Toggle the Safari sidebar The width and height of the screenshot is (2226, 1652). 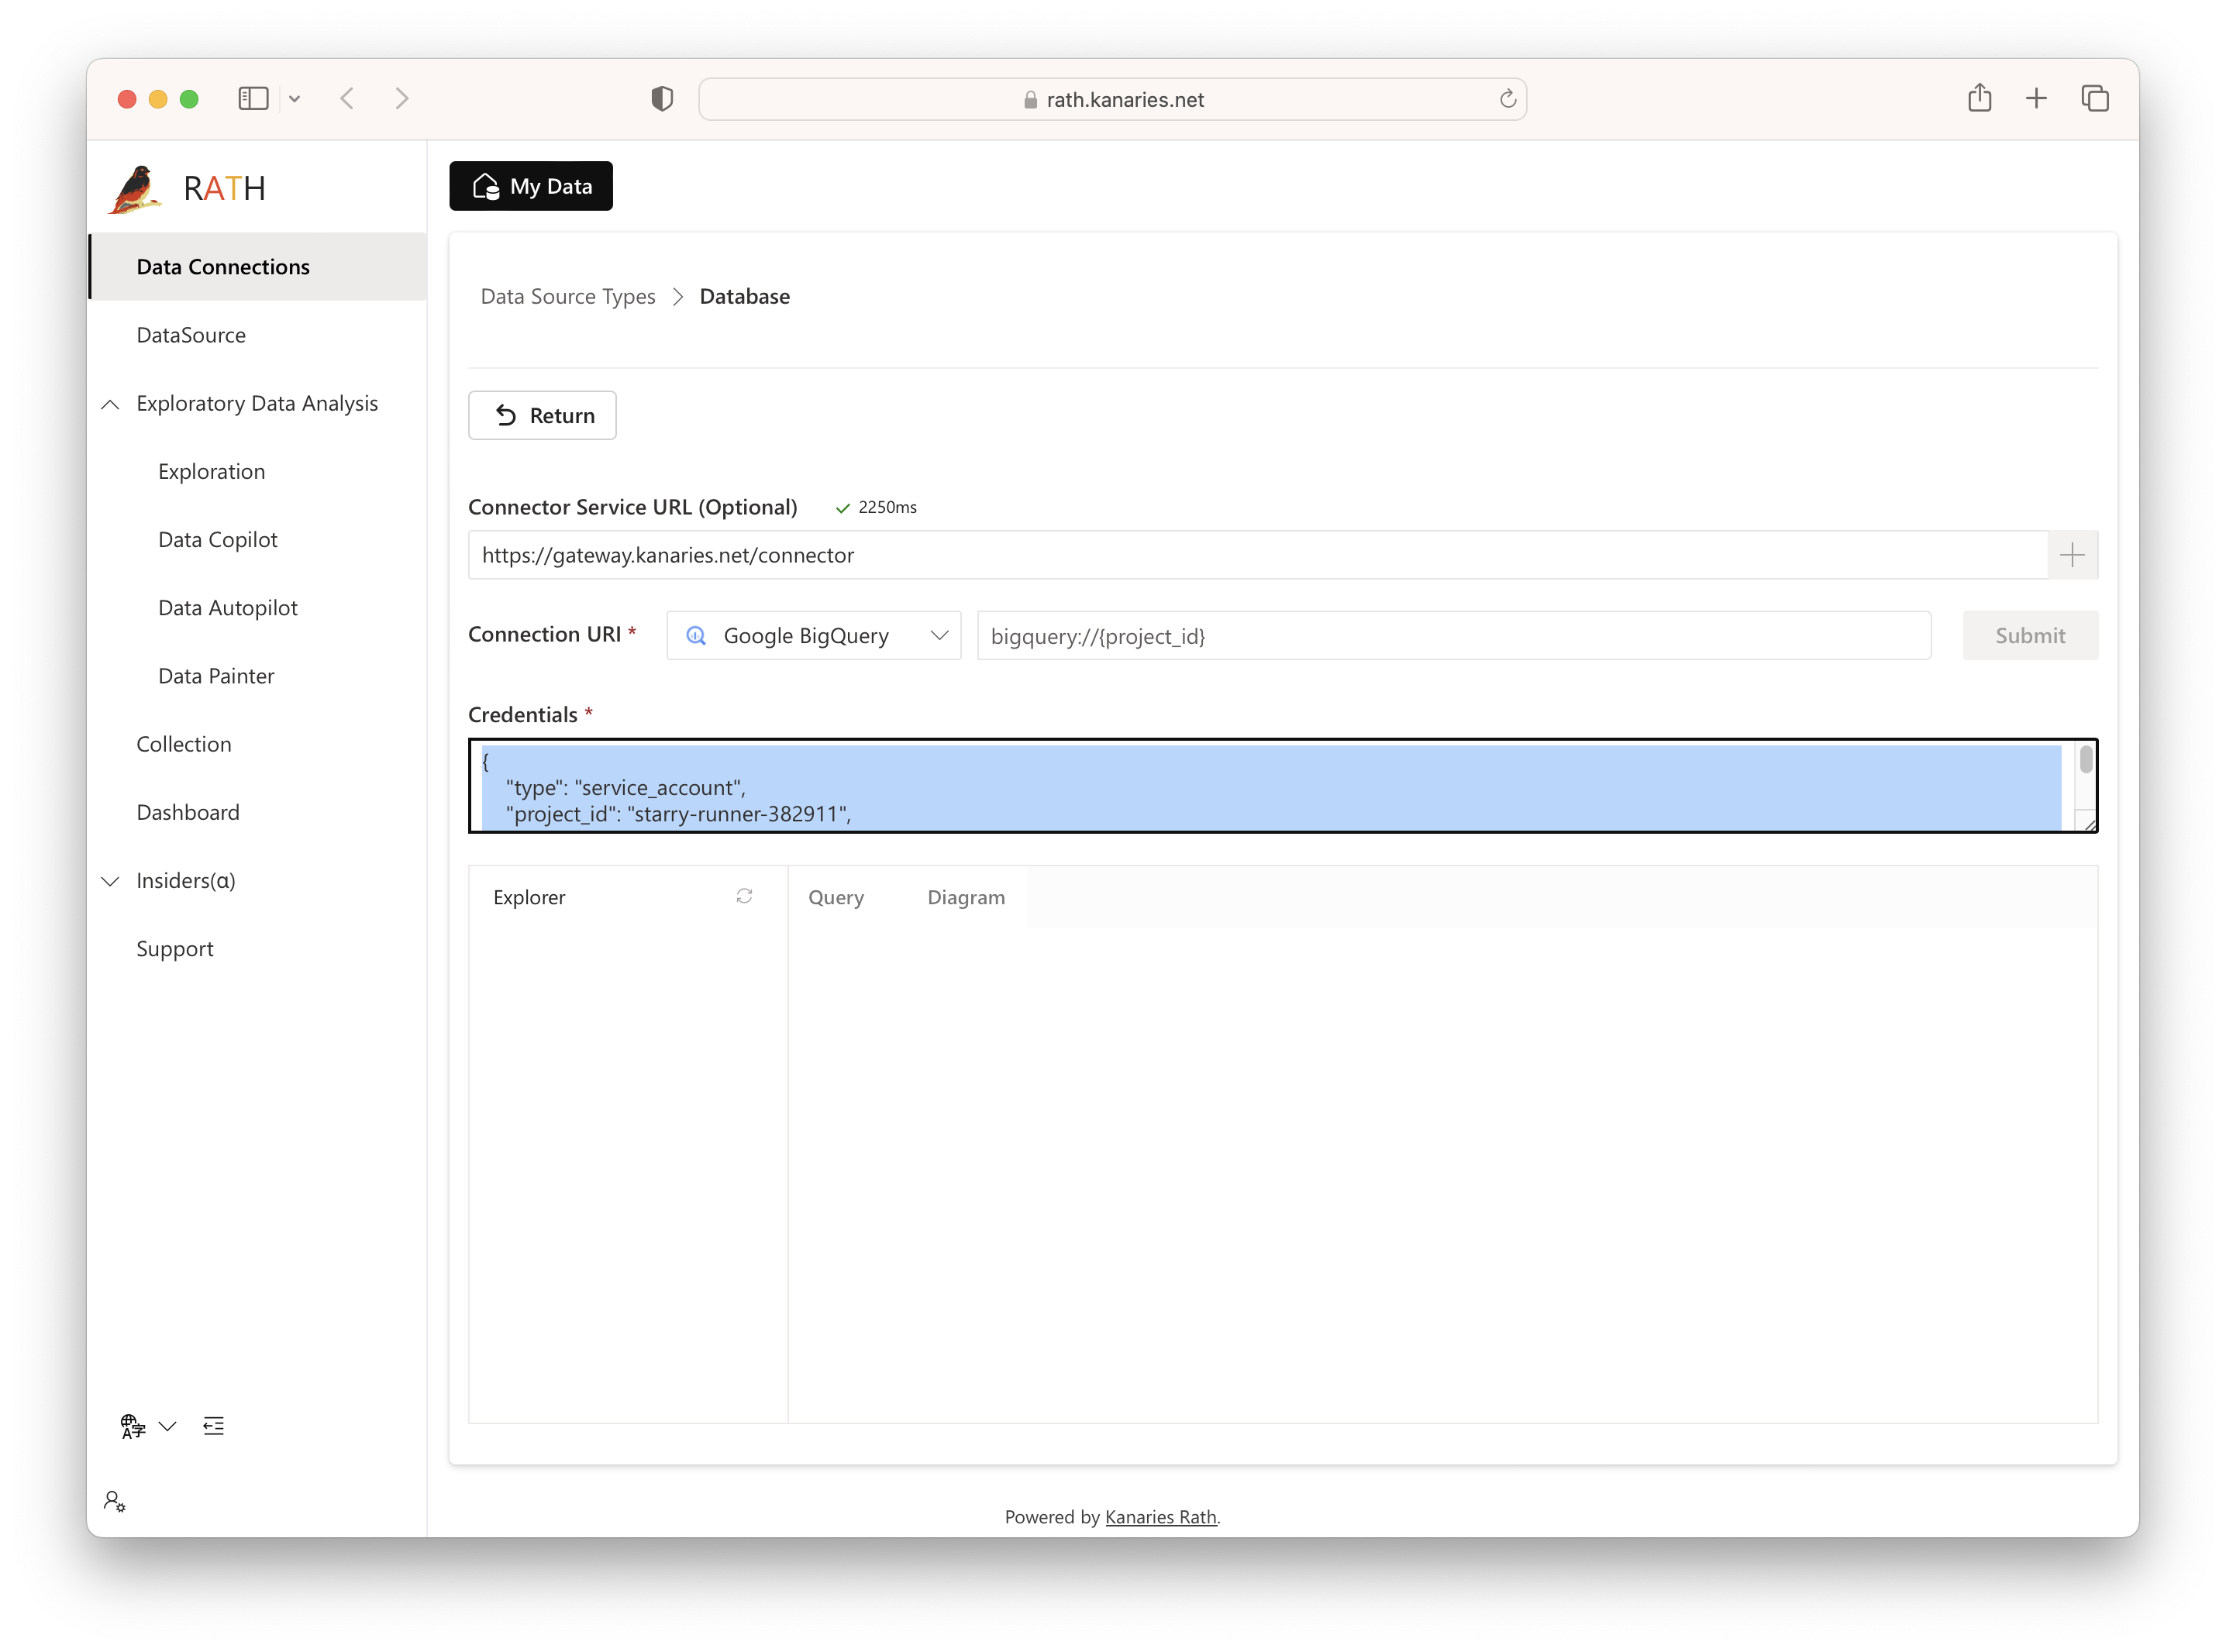253,98
